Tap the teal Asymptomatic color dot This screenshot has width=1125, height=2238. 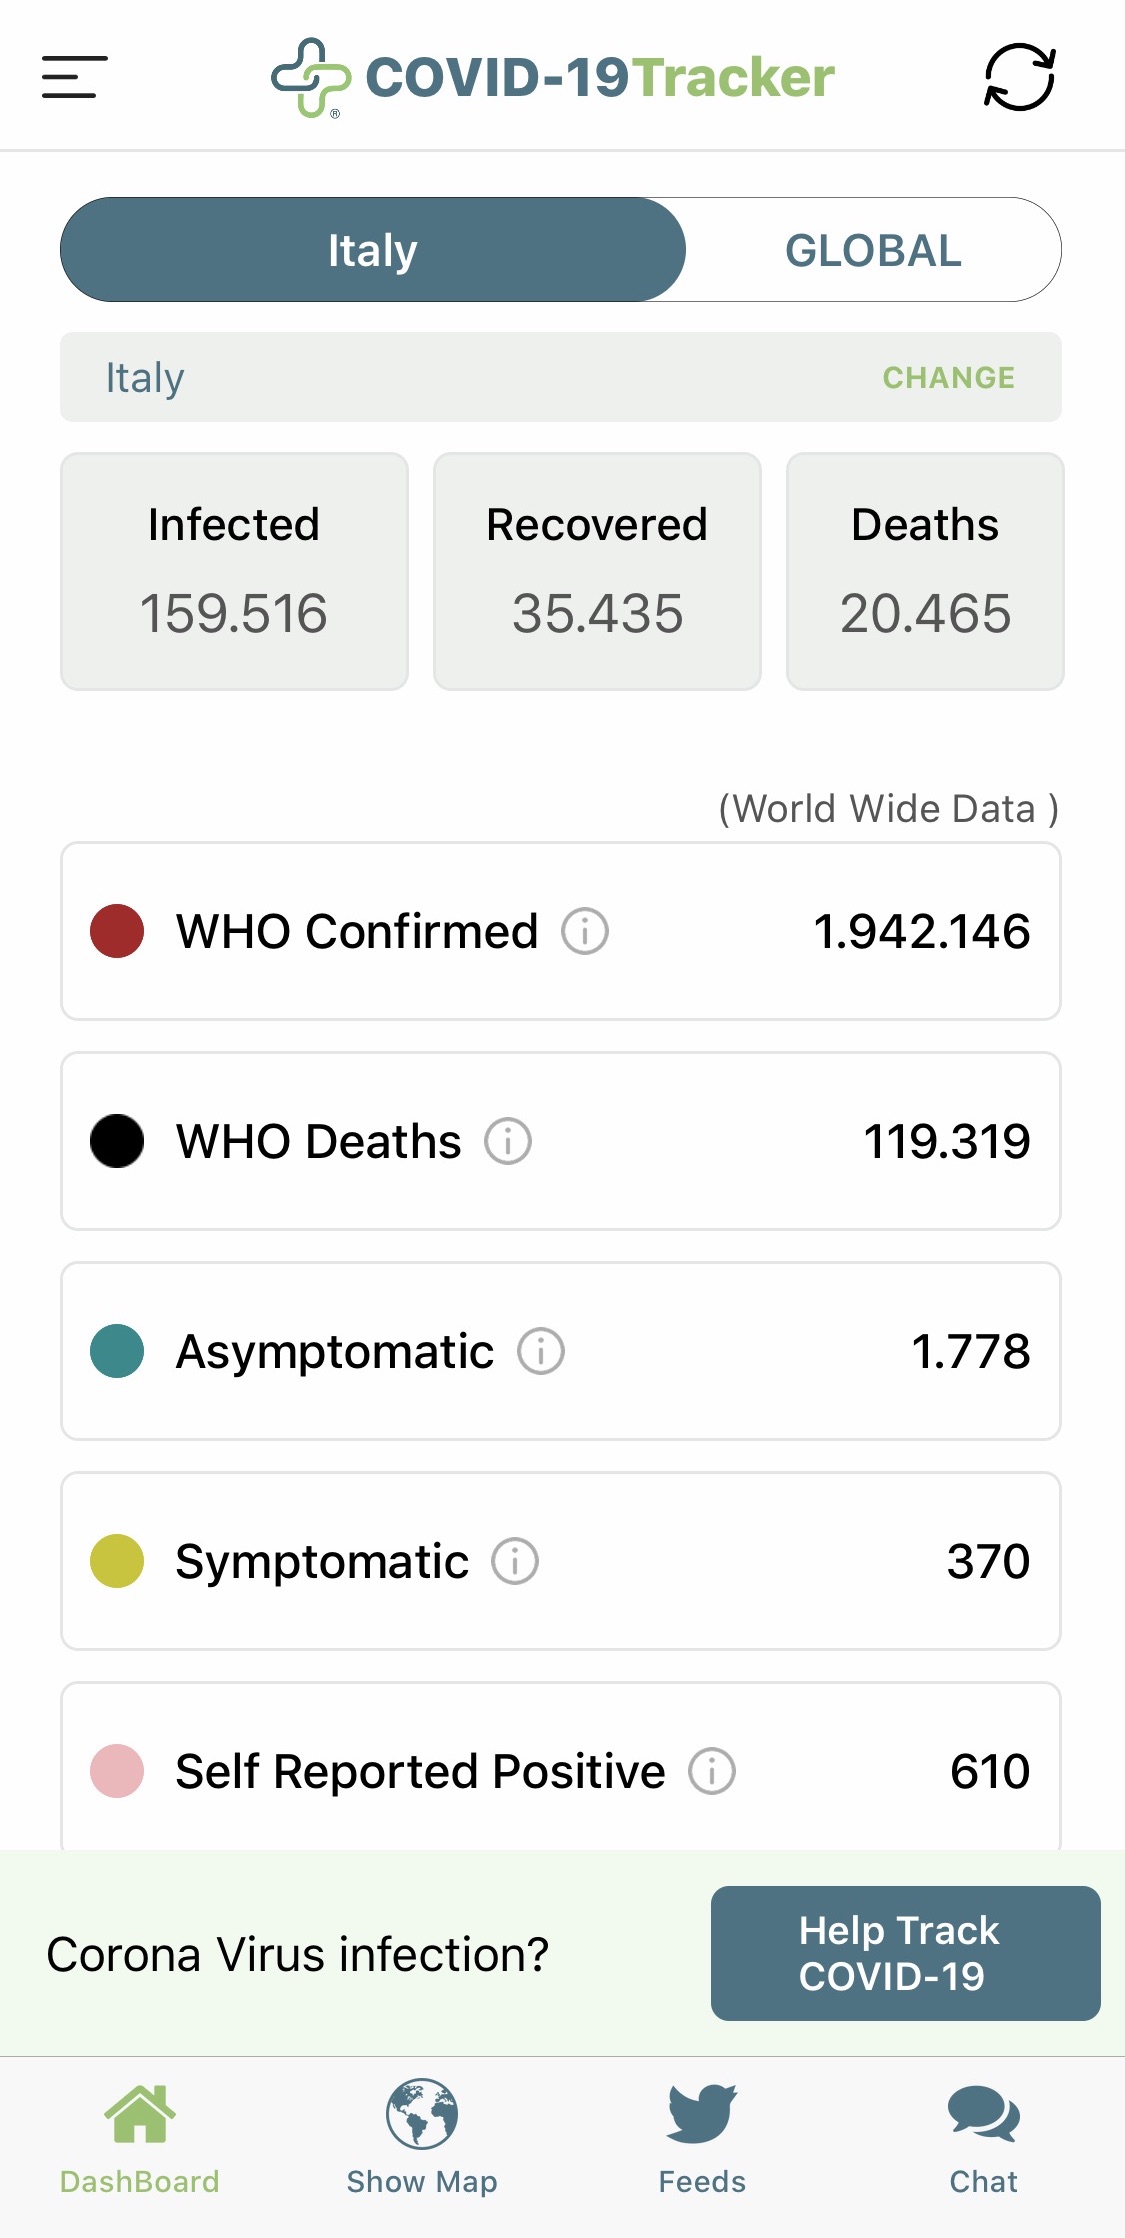[117, 1351]
